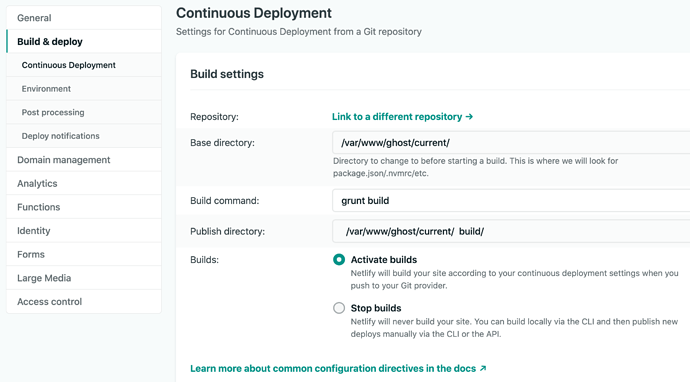The image size is (690, 382).
Task: Open Post processing settings
Action: coord(84,112)
